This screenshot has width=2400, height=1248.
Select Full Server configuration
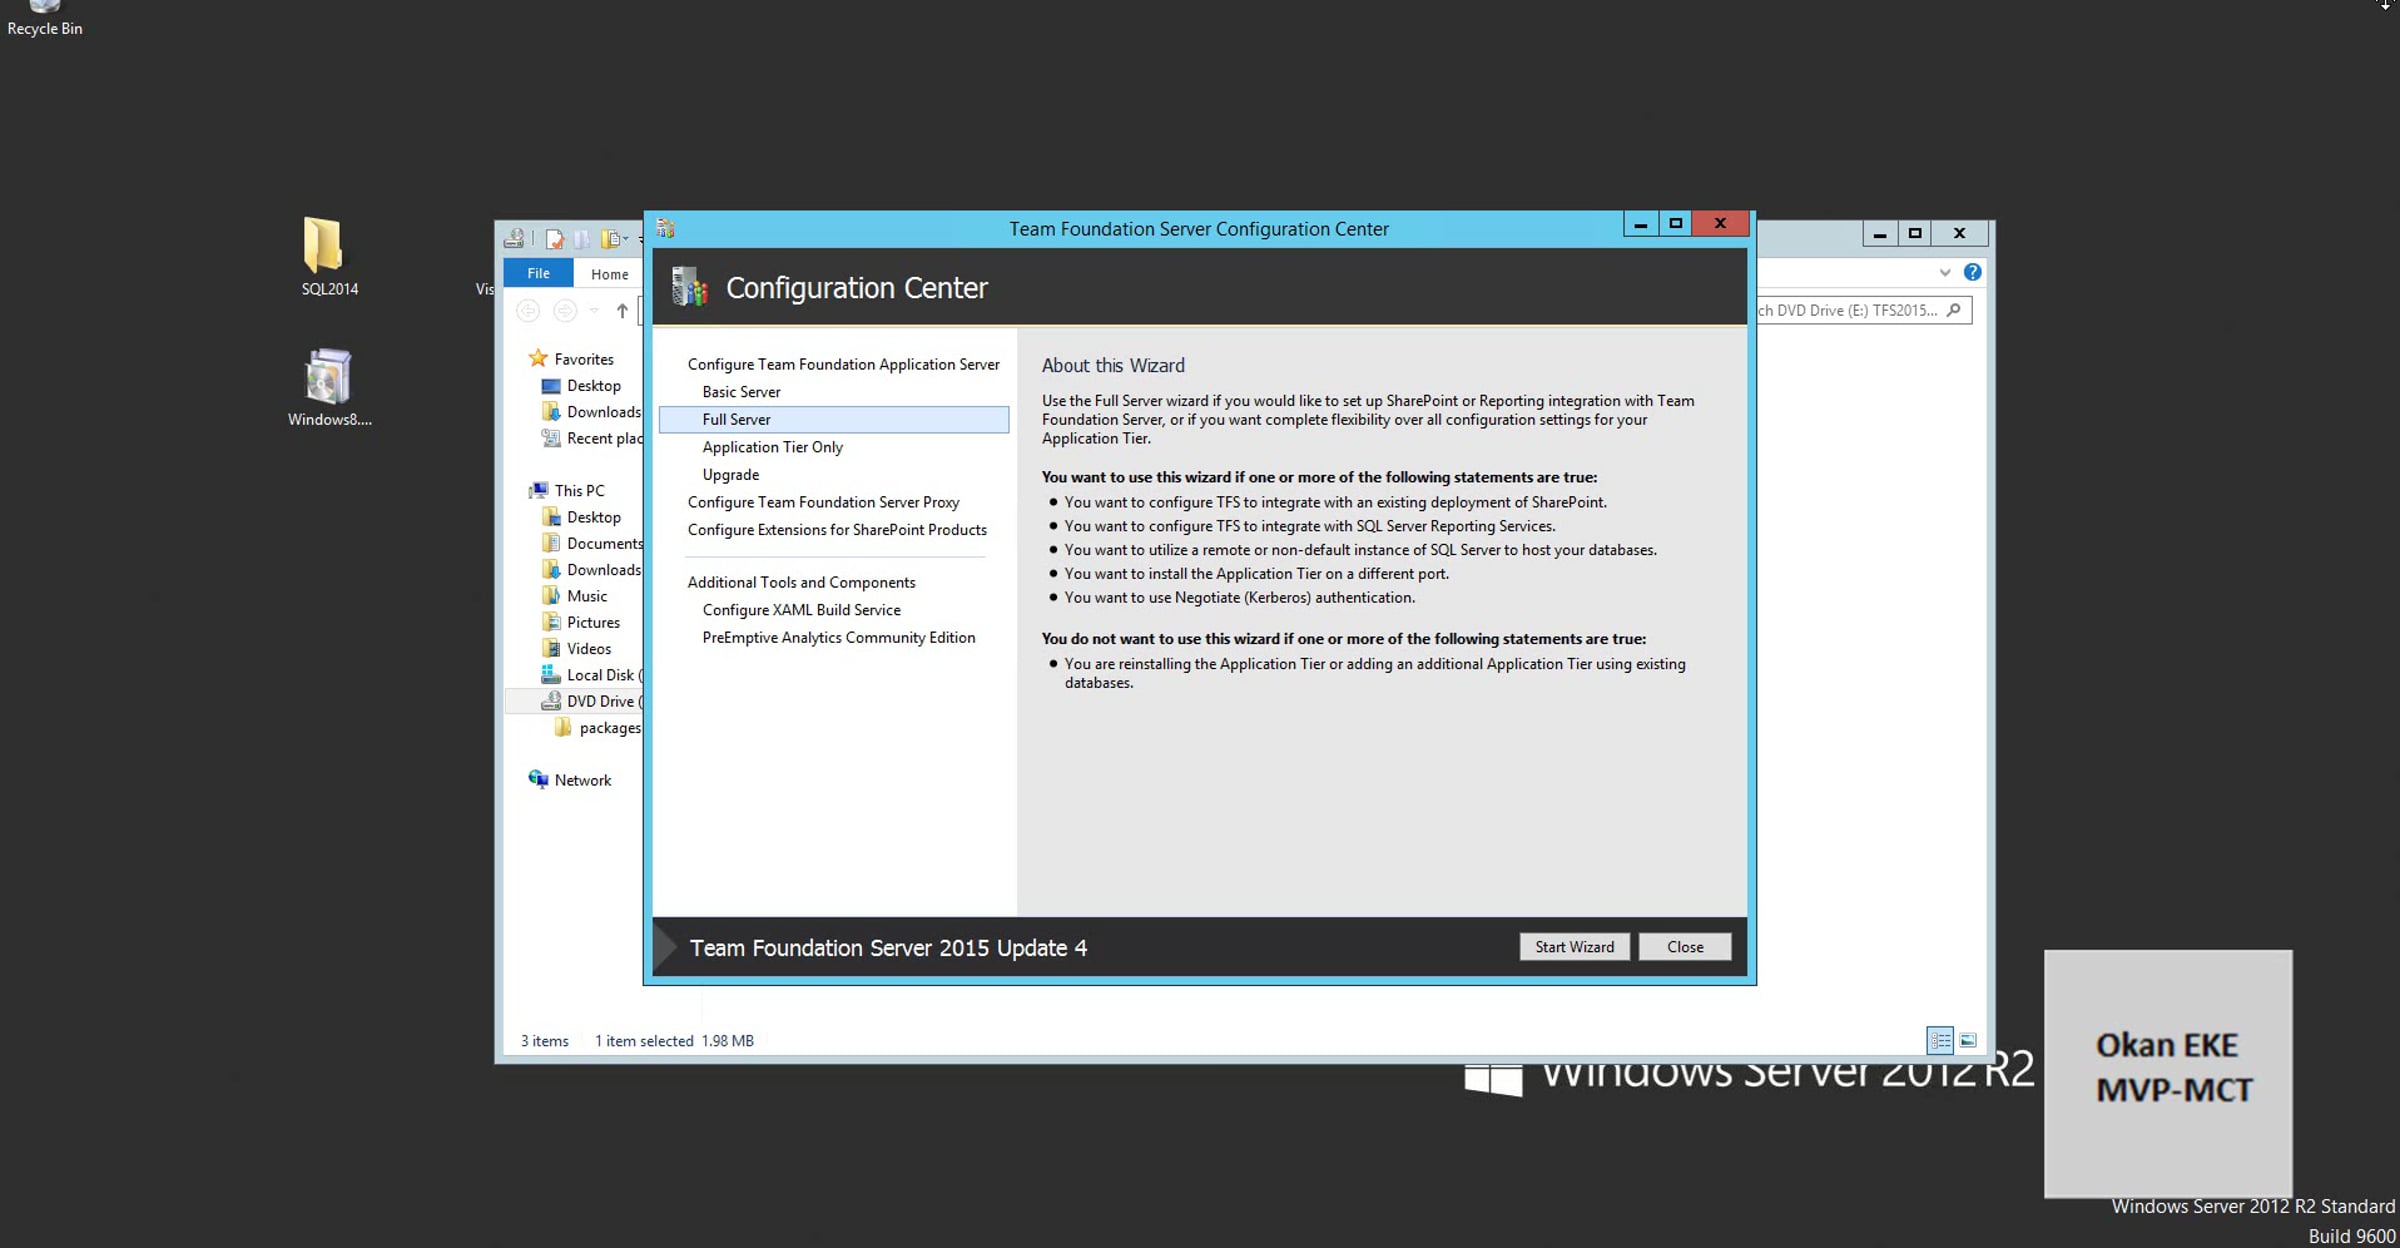tap(834, 419)
